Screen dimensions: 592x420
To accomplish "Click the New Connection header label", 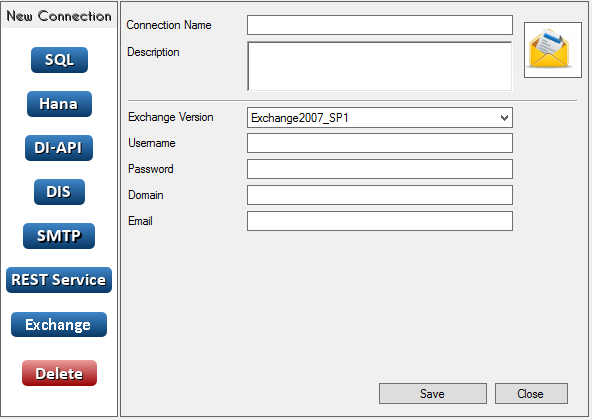I will (x=59, y=16).
